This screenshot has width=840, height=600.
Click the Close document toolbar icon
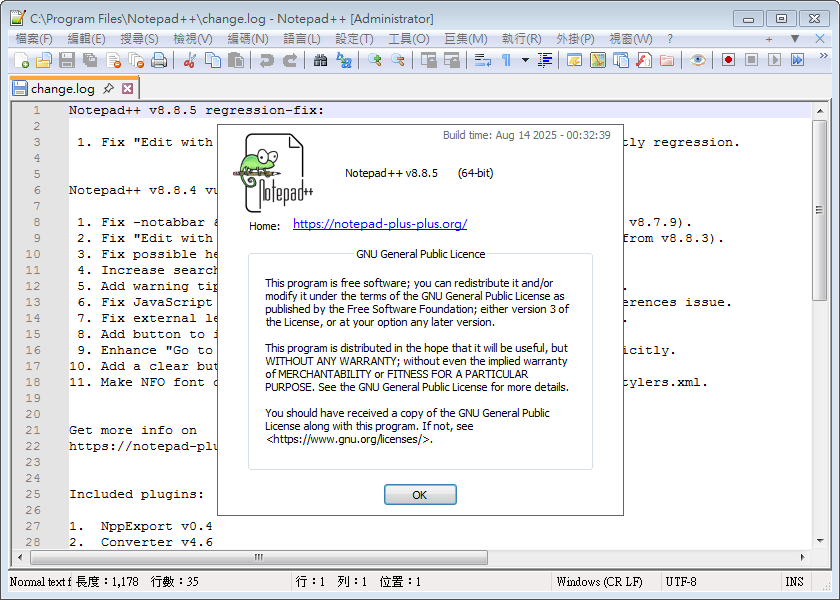pos(113,60)
